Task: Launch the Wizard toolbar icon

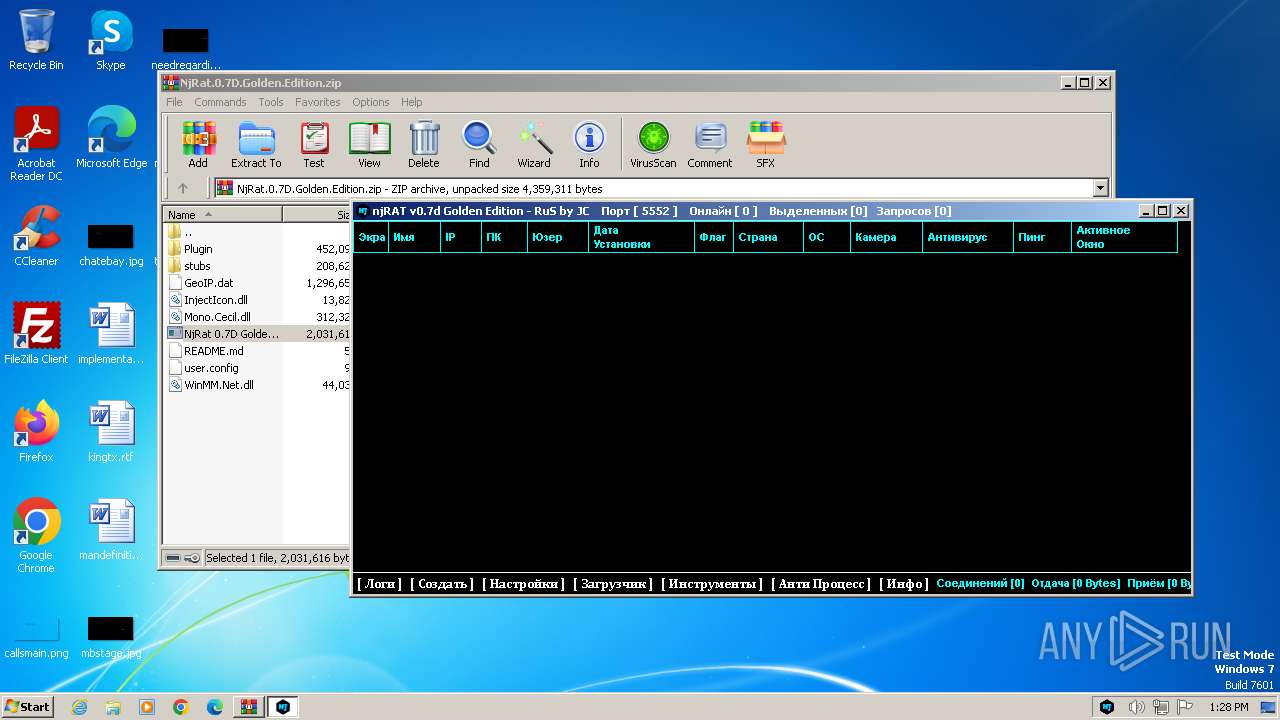Action: 534,144
